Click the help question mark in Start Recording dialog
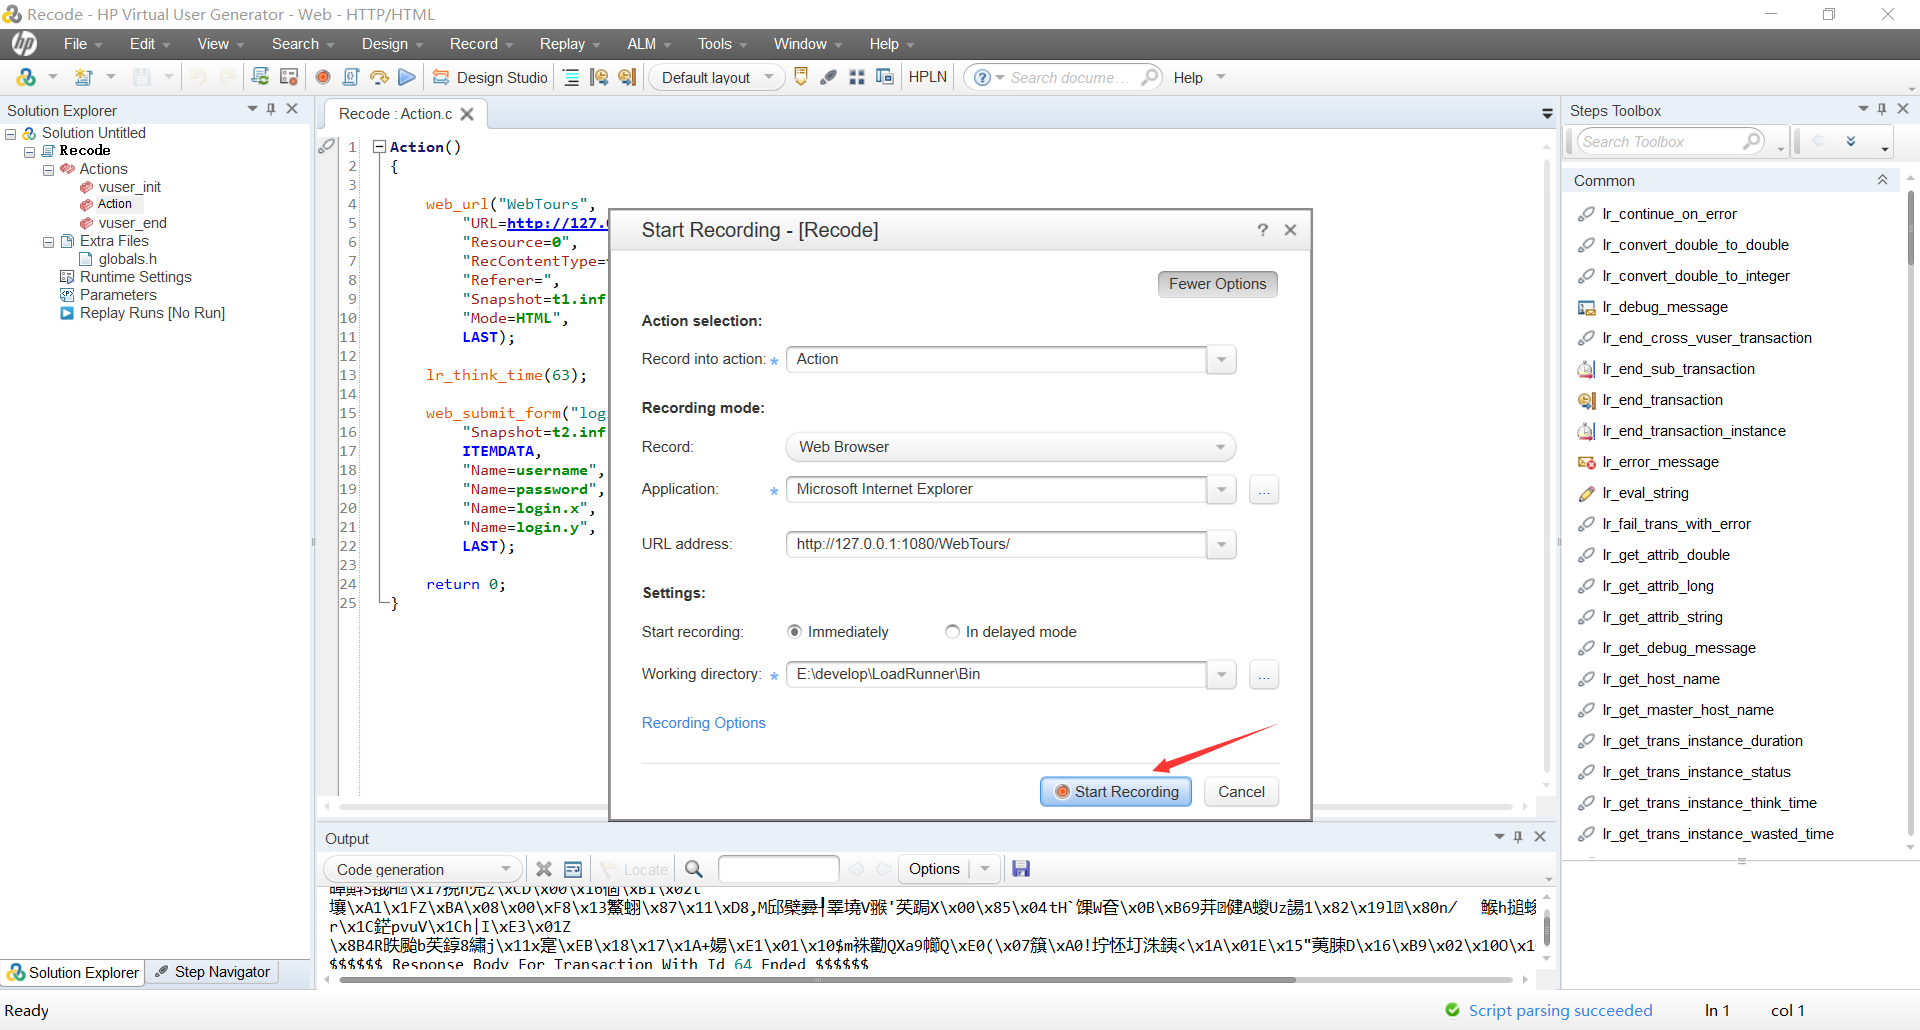The width and height of the screenshot is (1920, 1030). (x=1263, y=230)
